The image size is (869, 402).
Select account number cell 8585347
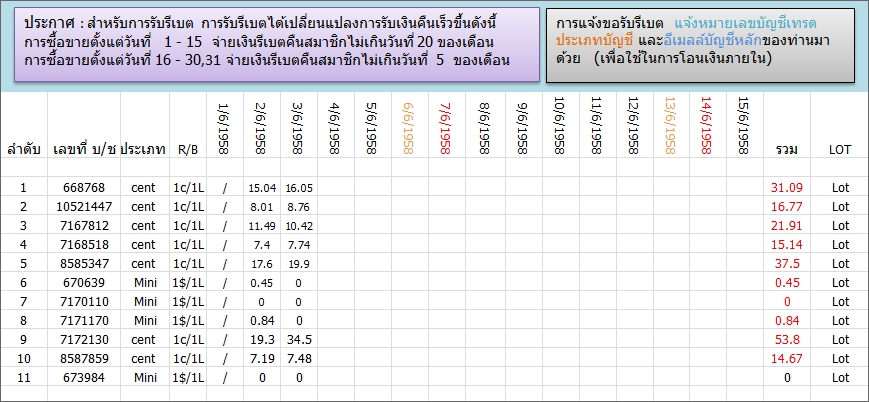(x=84, y=263)
